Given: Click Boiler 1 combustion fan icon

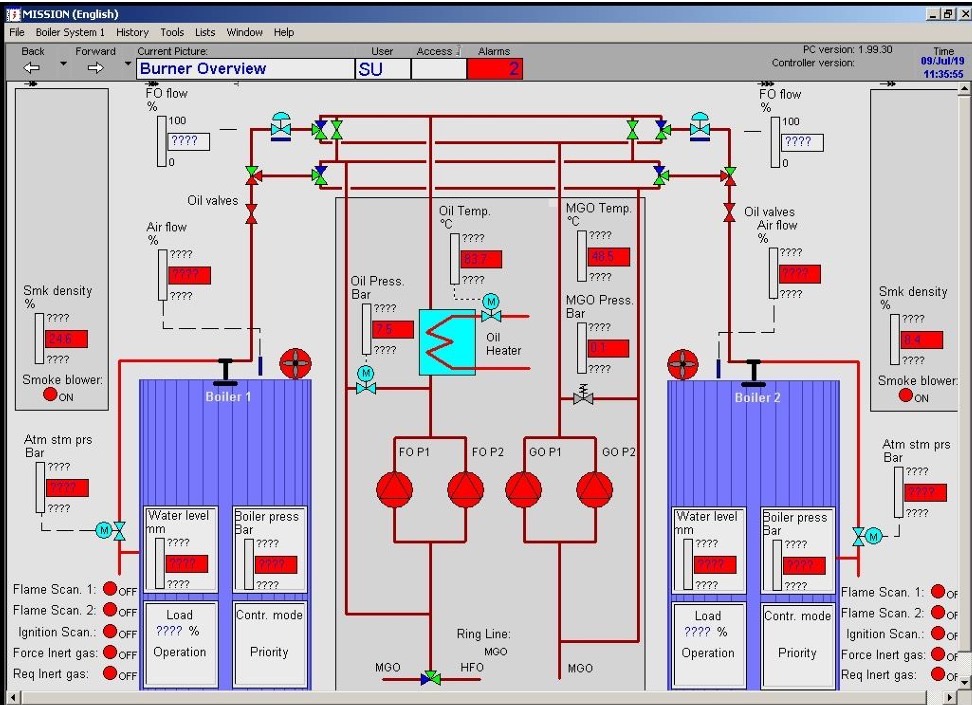Looking at the screenshot, I should [x=295, y=364].
